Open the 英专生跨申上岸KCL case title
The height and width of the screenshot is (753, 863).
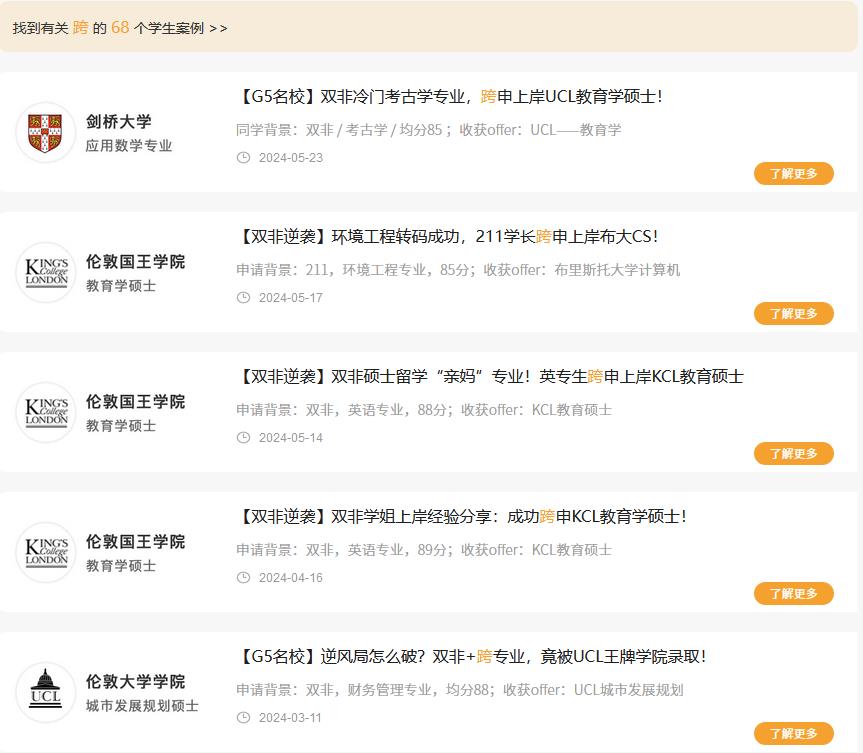click(x=490, y=377)
